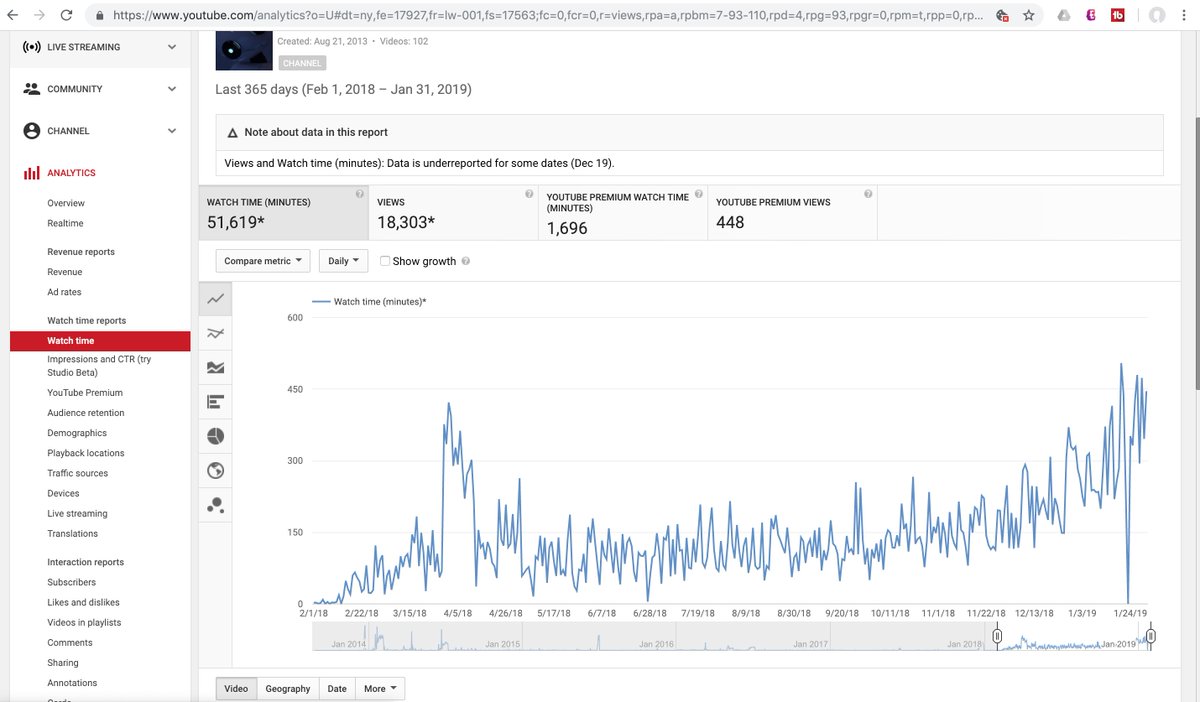Grab the left date range slider handle
1200x702 pixels.
coord(997,636)
